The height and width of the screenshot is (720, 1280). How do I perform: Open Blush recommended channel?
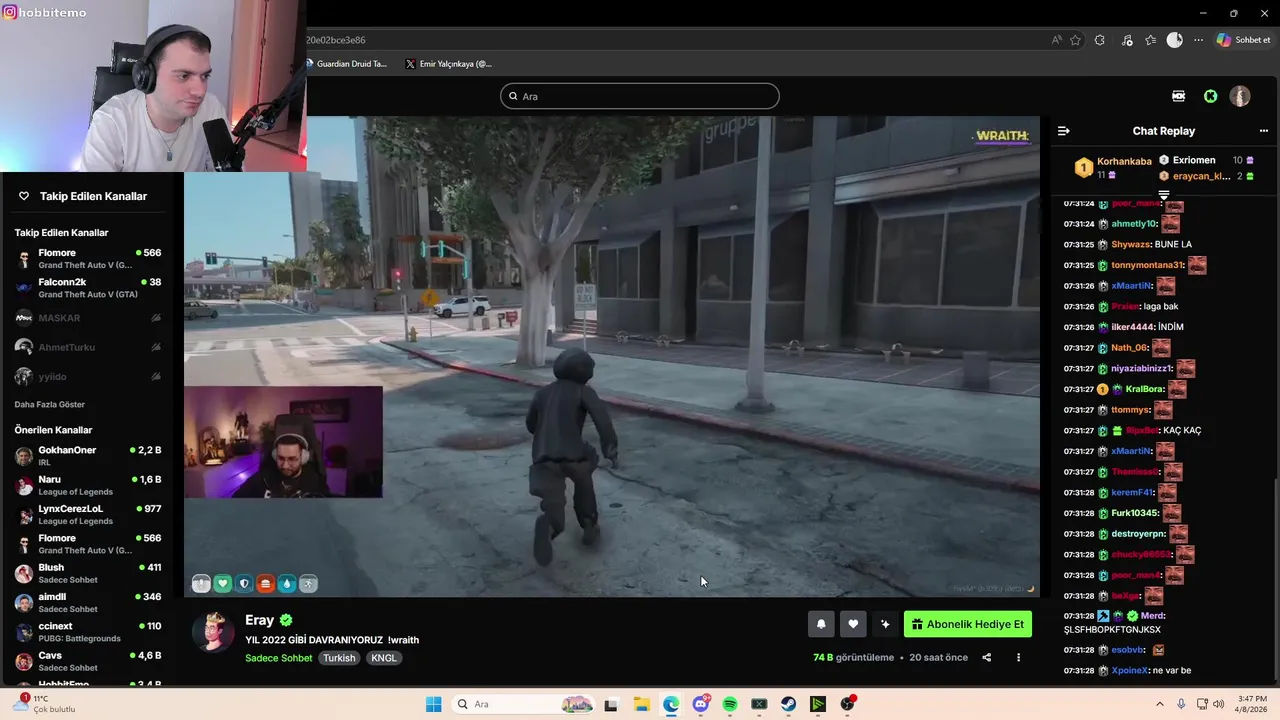coord(88,573)
